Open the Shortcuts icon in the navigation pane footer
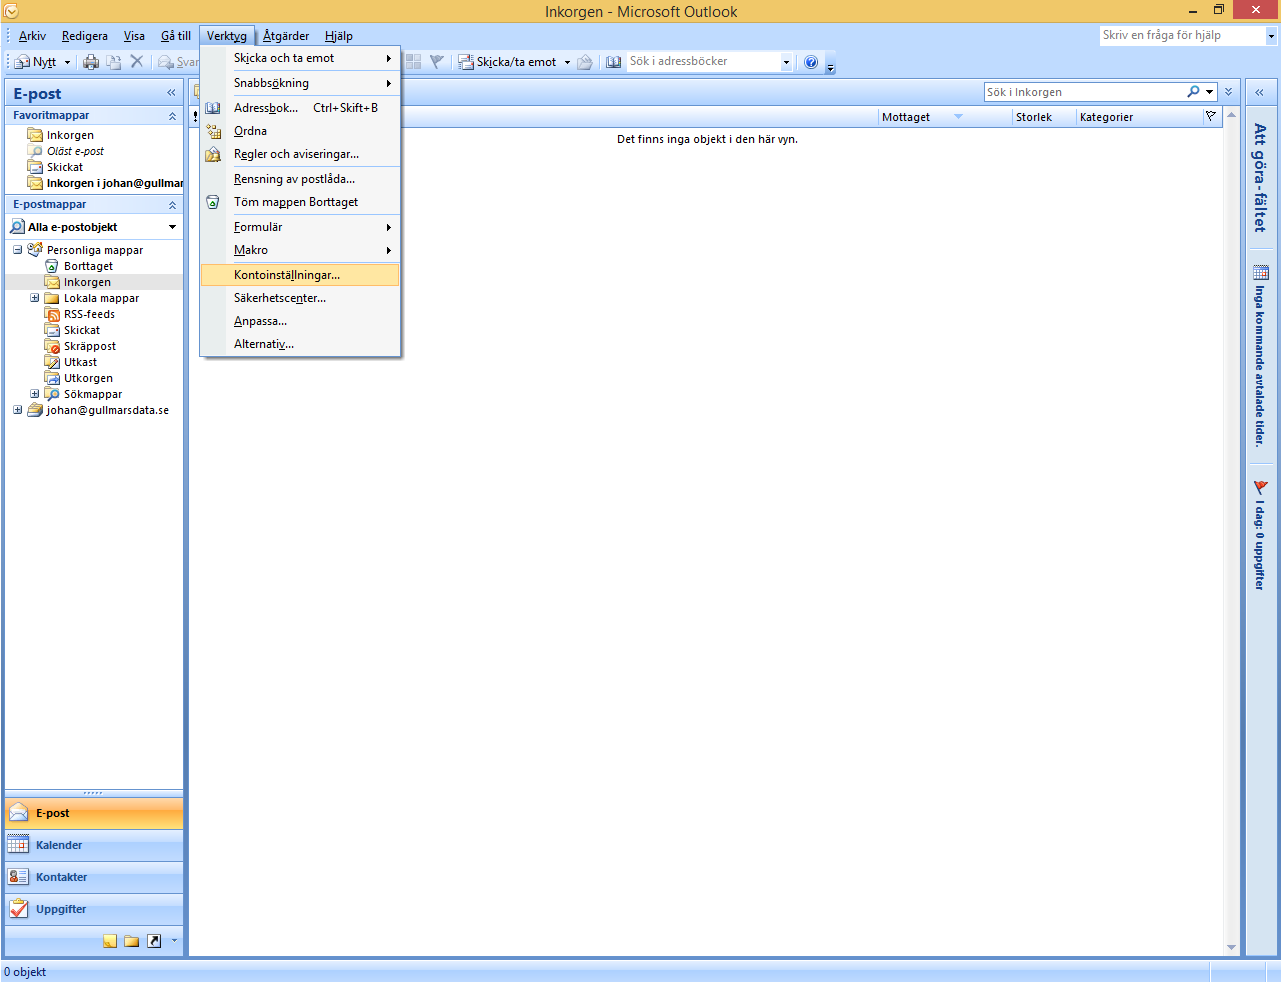1281x982 pixels. coord(154,941)
